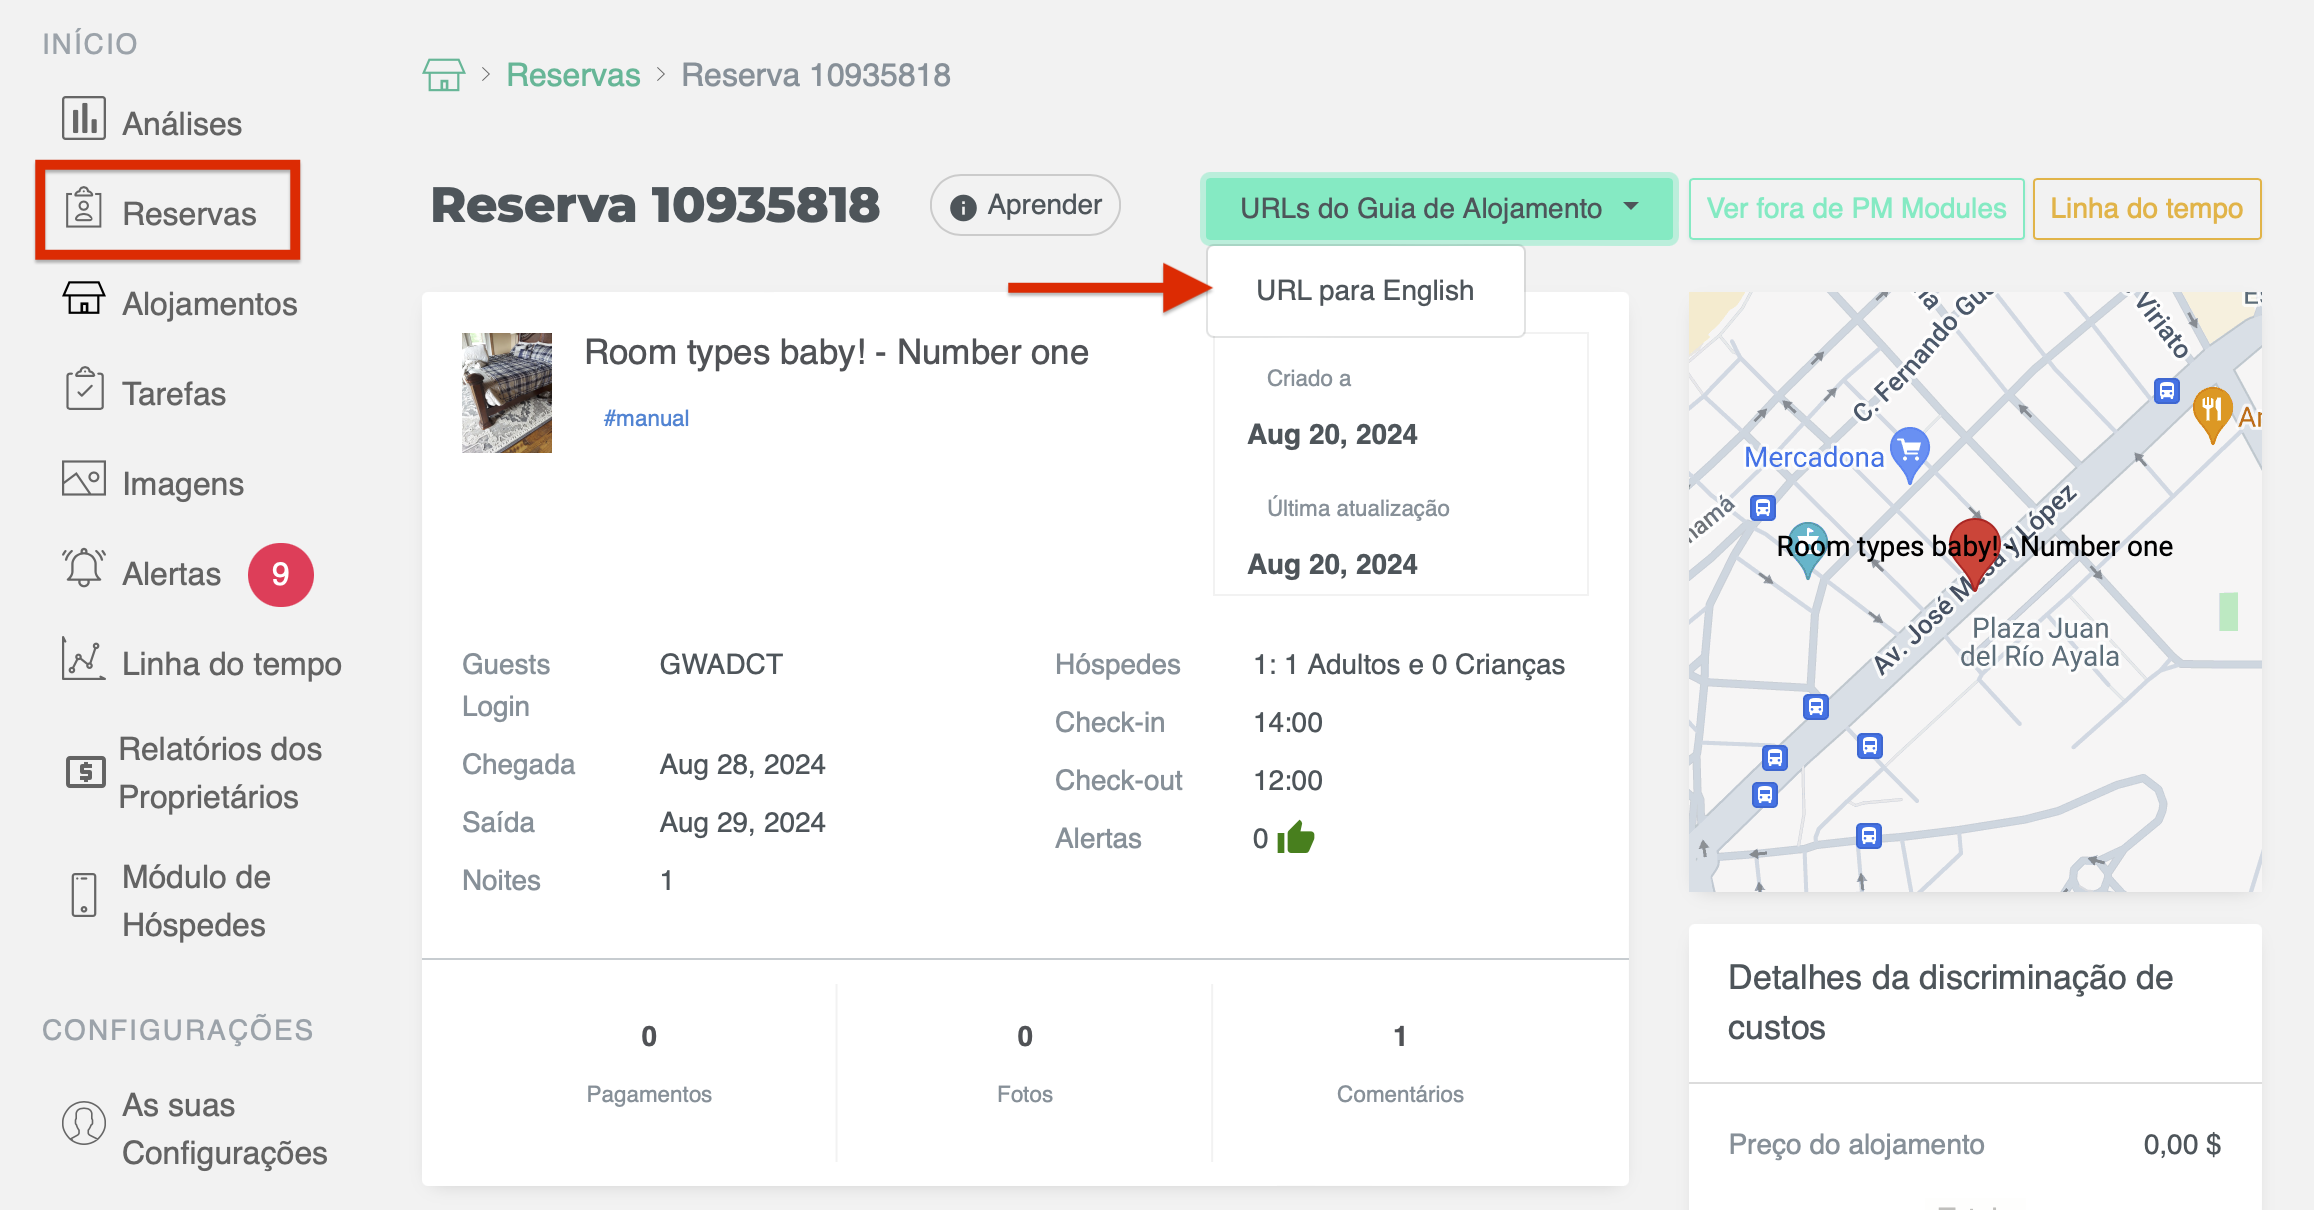Open the Imagens picture icon
2314x1210 pixels.
pos(84,479)
